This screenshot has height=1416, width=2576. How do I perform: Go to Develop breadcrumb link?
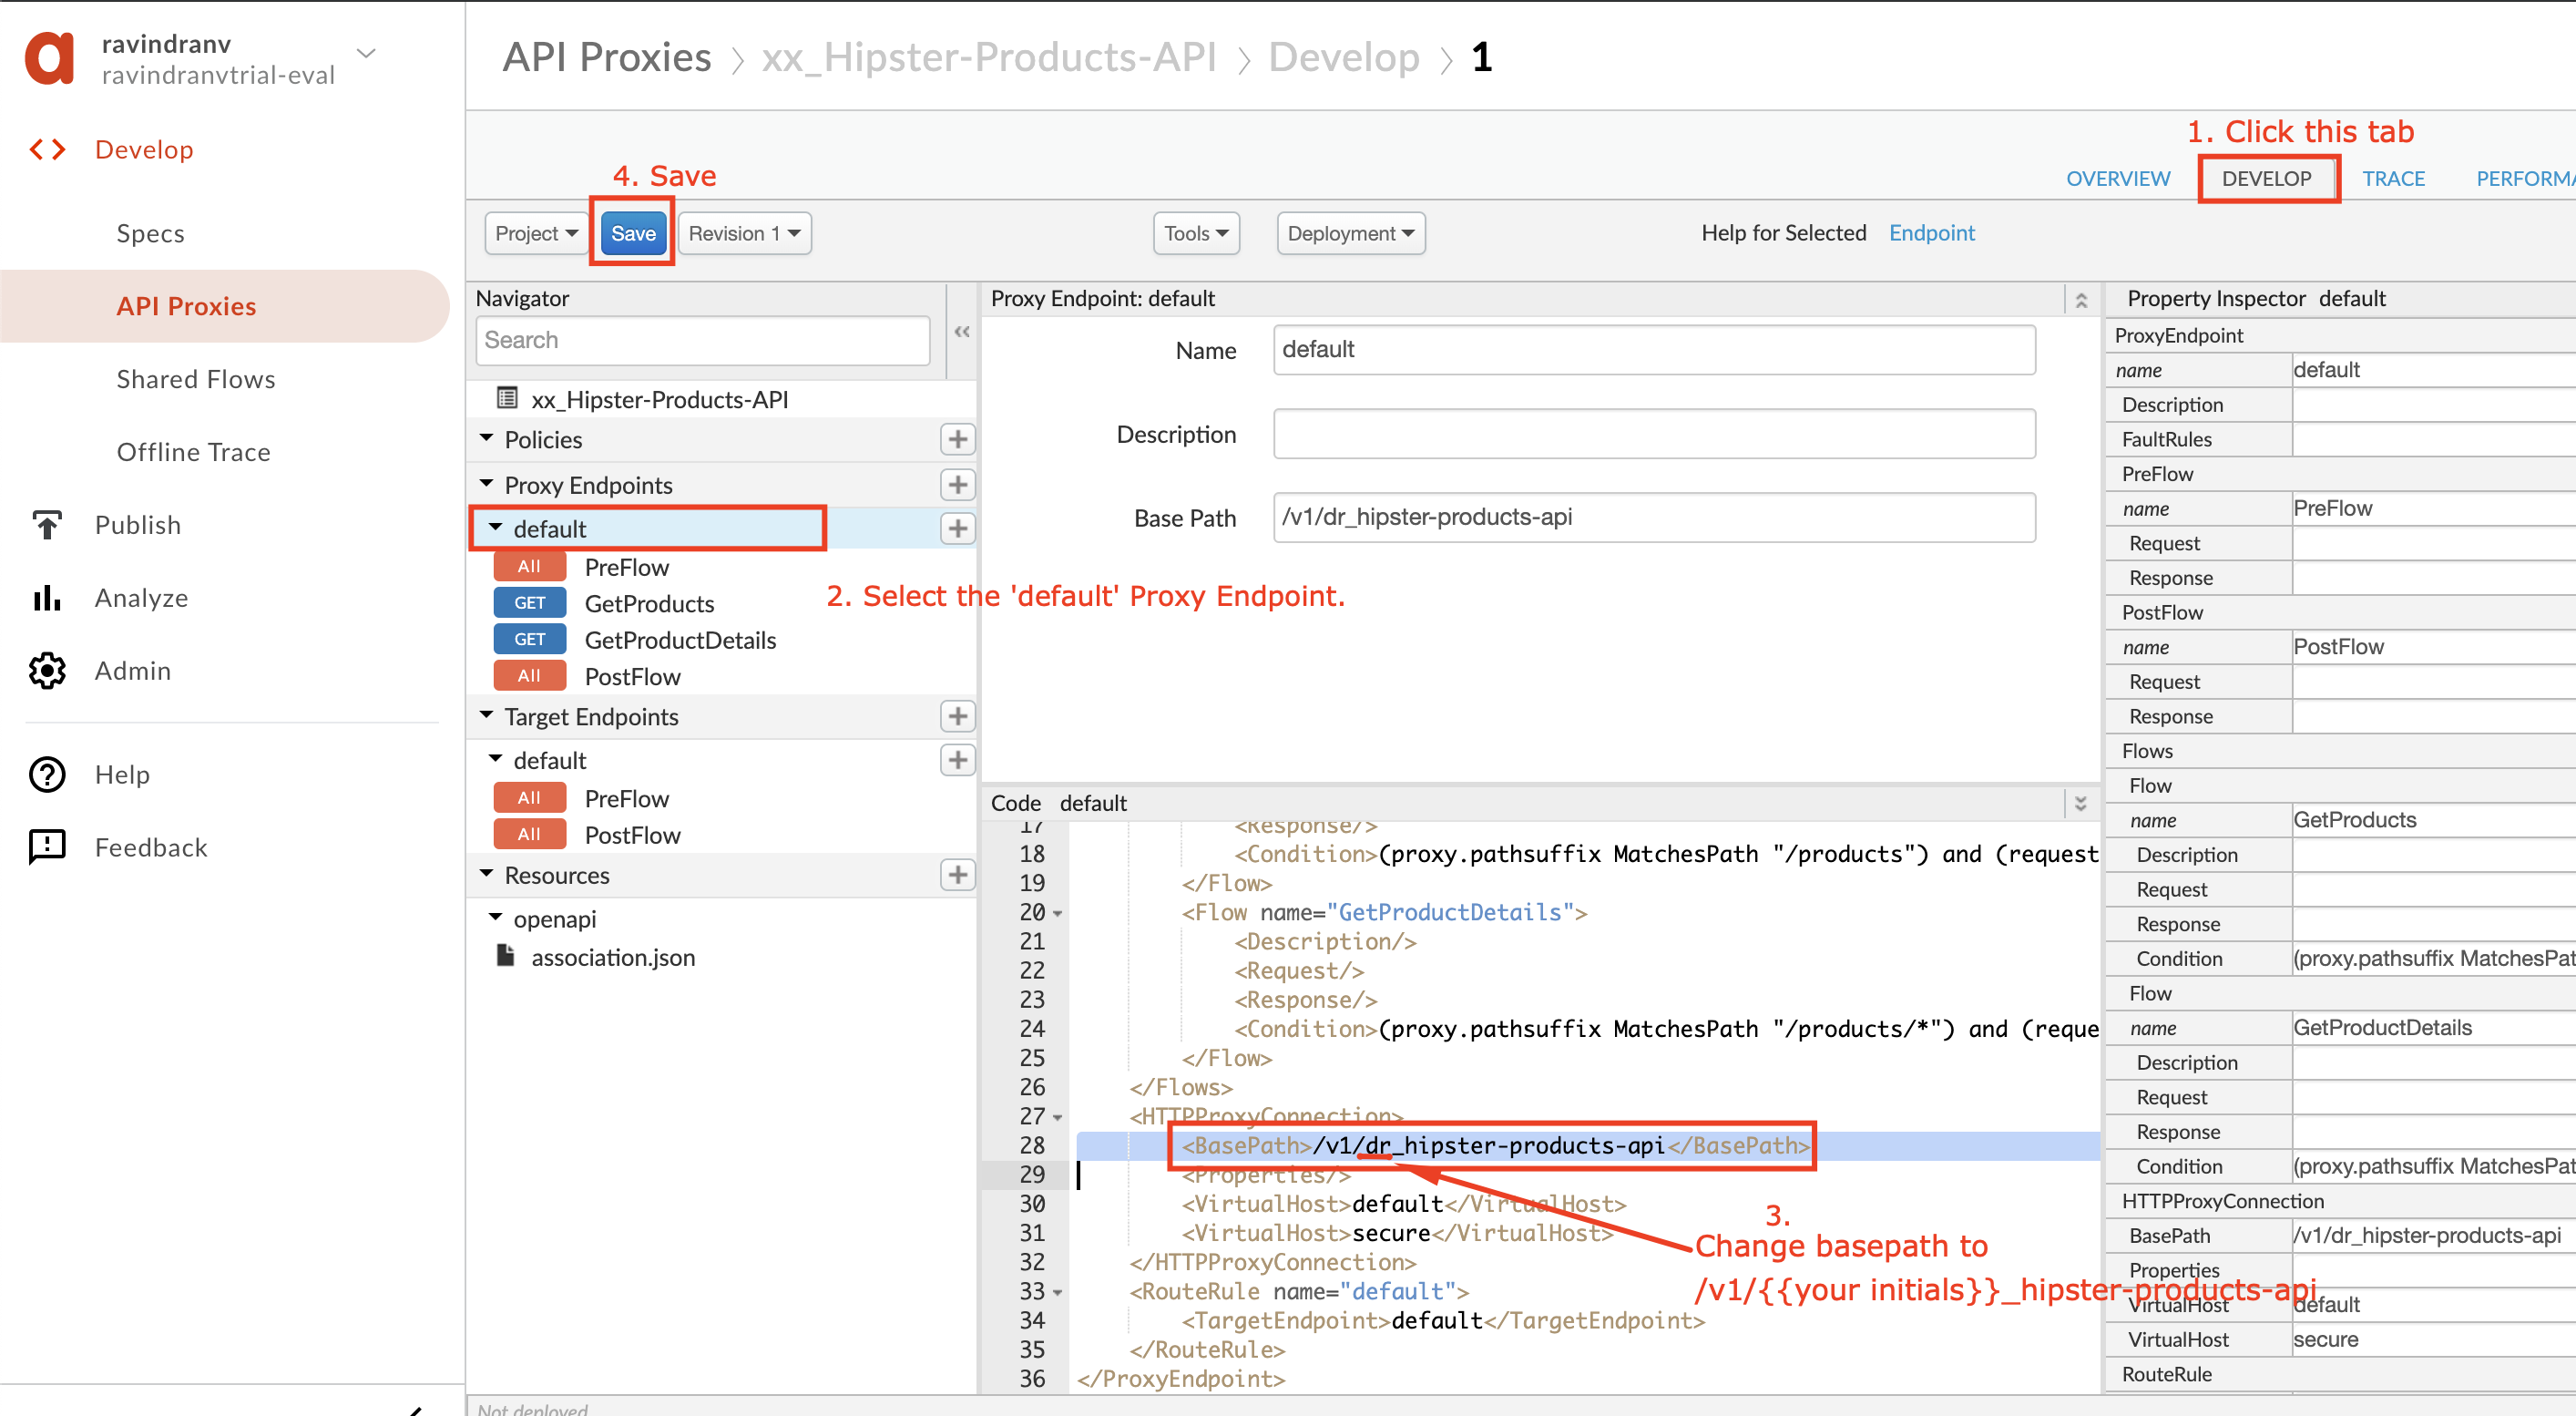[1343, 57]
